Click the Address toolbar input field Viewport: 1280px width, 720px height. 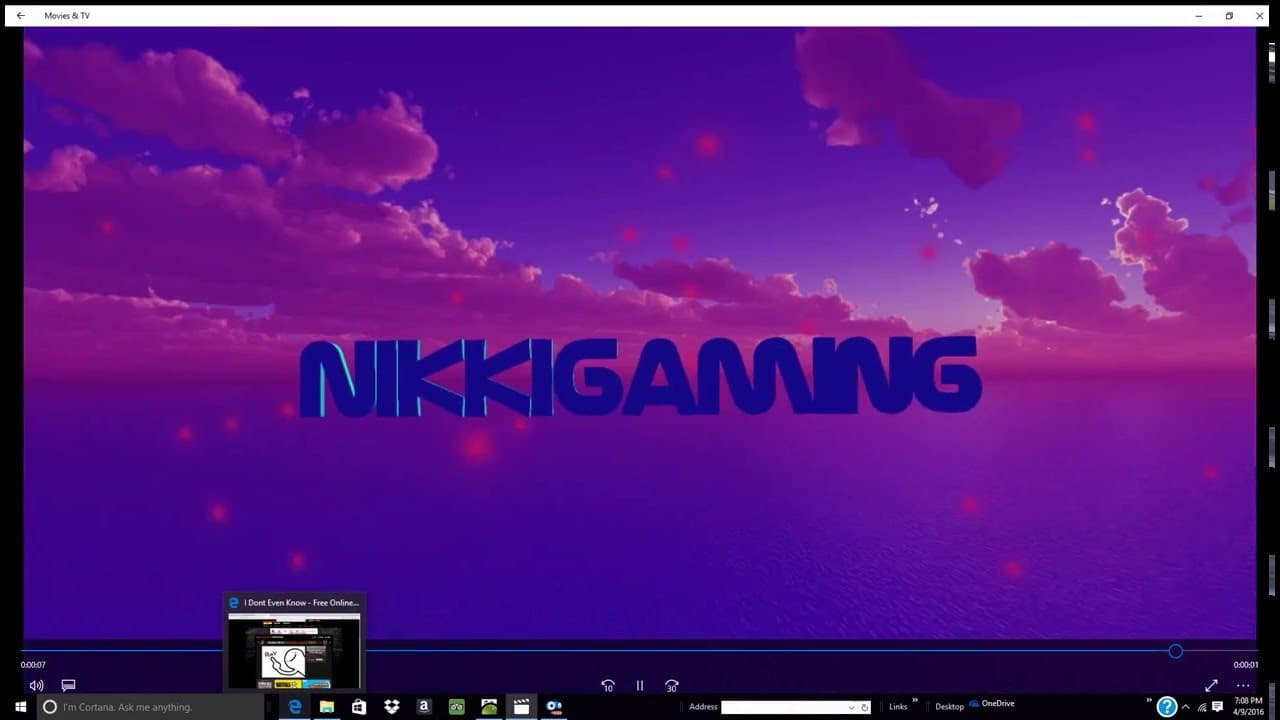pos(783,707)
